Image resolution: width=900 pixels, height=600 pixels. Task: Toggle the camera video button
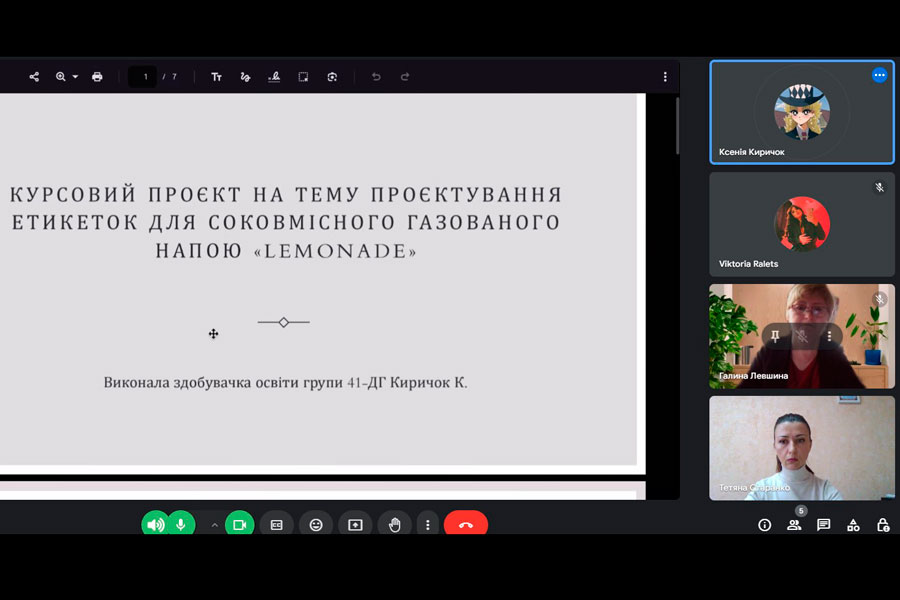pos(239,524)
